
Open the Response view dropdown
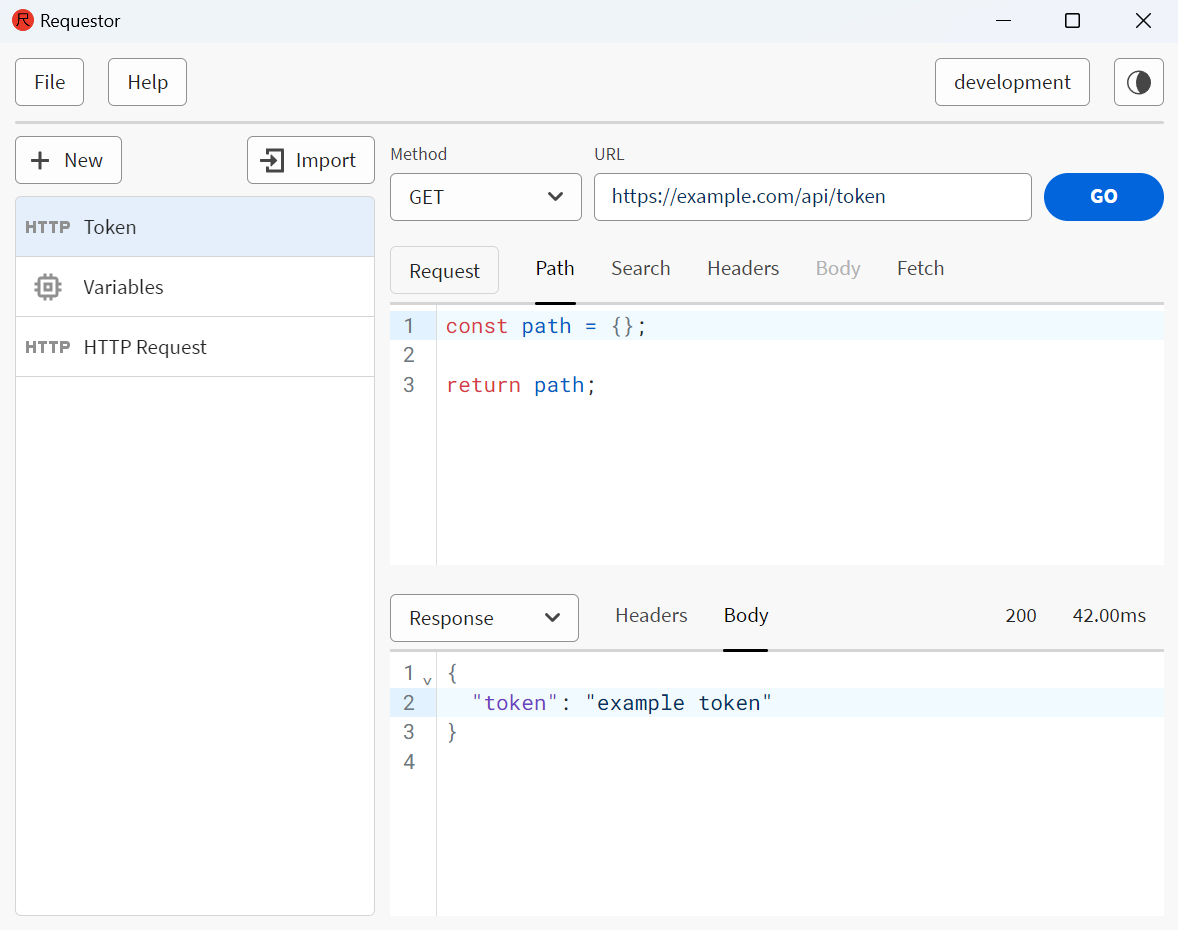484,618
